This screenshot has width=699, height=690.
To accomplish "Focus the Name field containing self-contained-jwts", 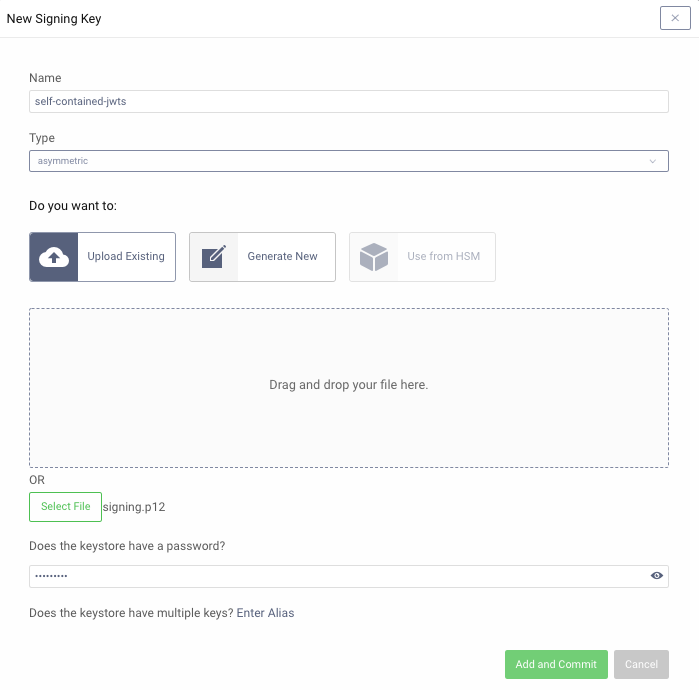I will 348,102.
